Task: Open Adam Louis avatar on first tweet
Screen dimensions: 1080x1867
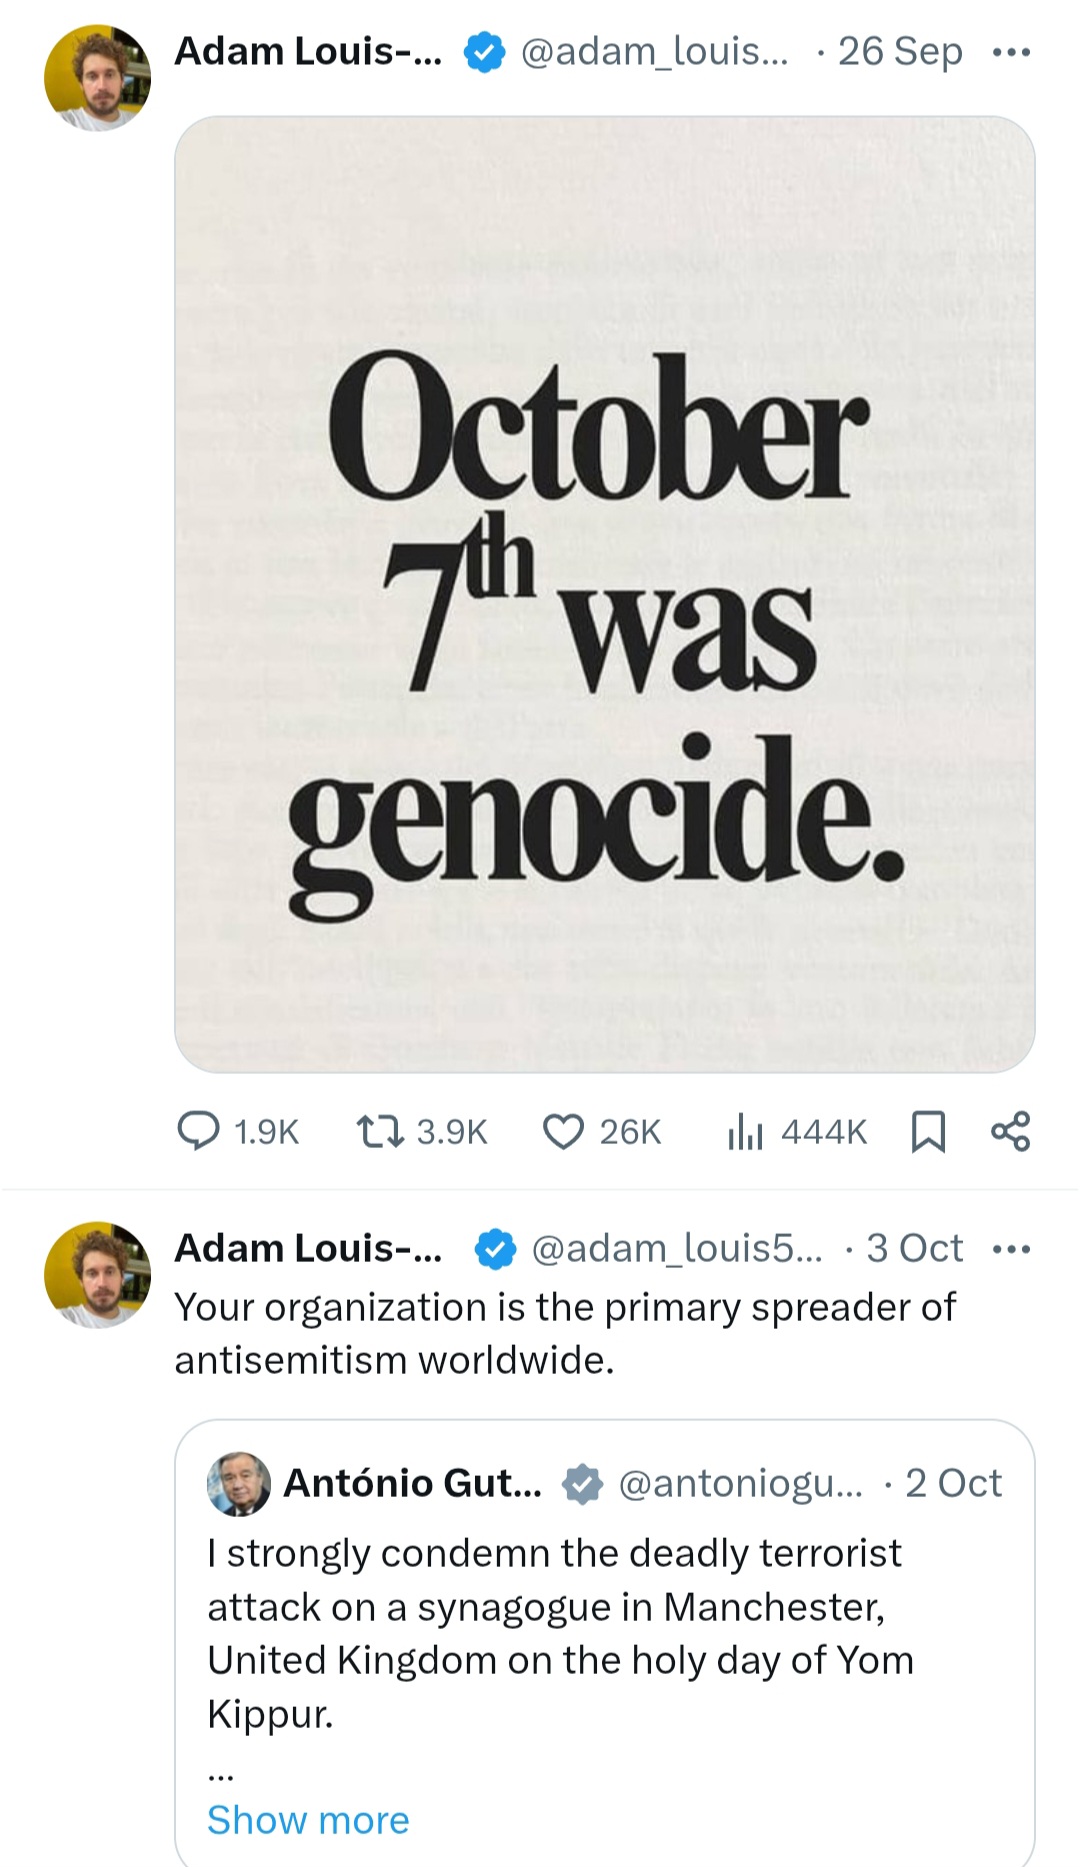Action: [x=97, y=78]
